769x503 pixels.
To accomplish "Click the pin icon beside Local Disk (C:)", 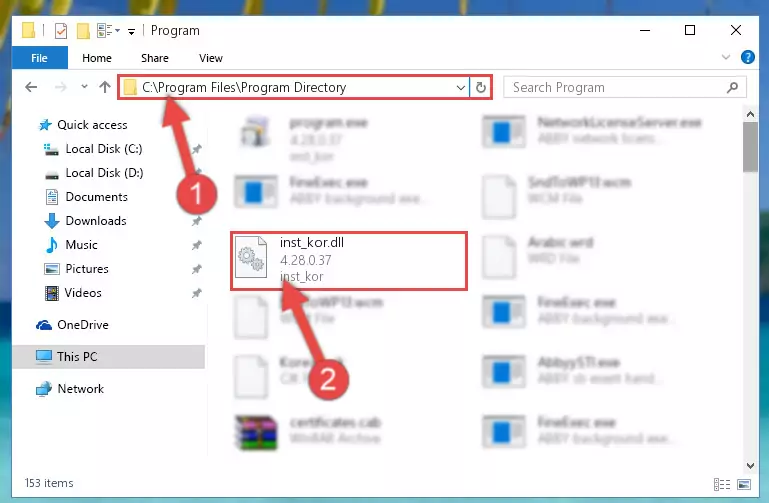I will tap(197, 149).
